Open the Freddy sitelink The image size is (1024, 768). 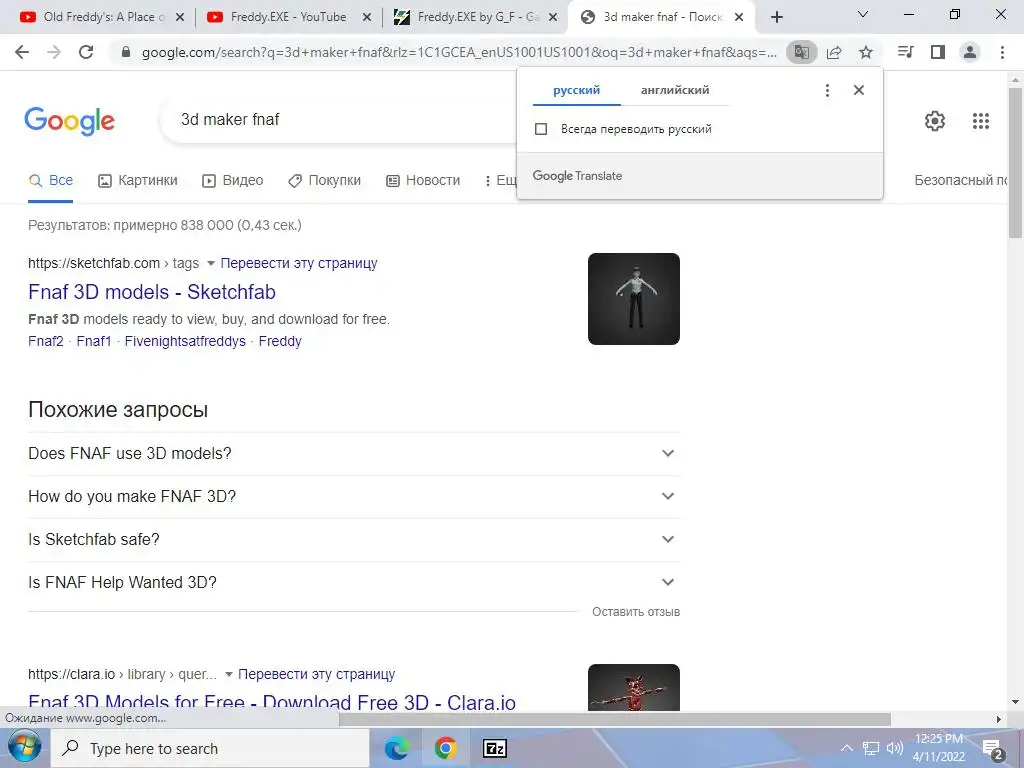click(280, 341)
